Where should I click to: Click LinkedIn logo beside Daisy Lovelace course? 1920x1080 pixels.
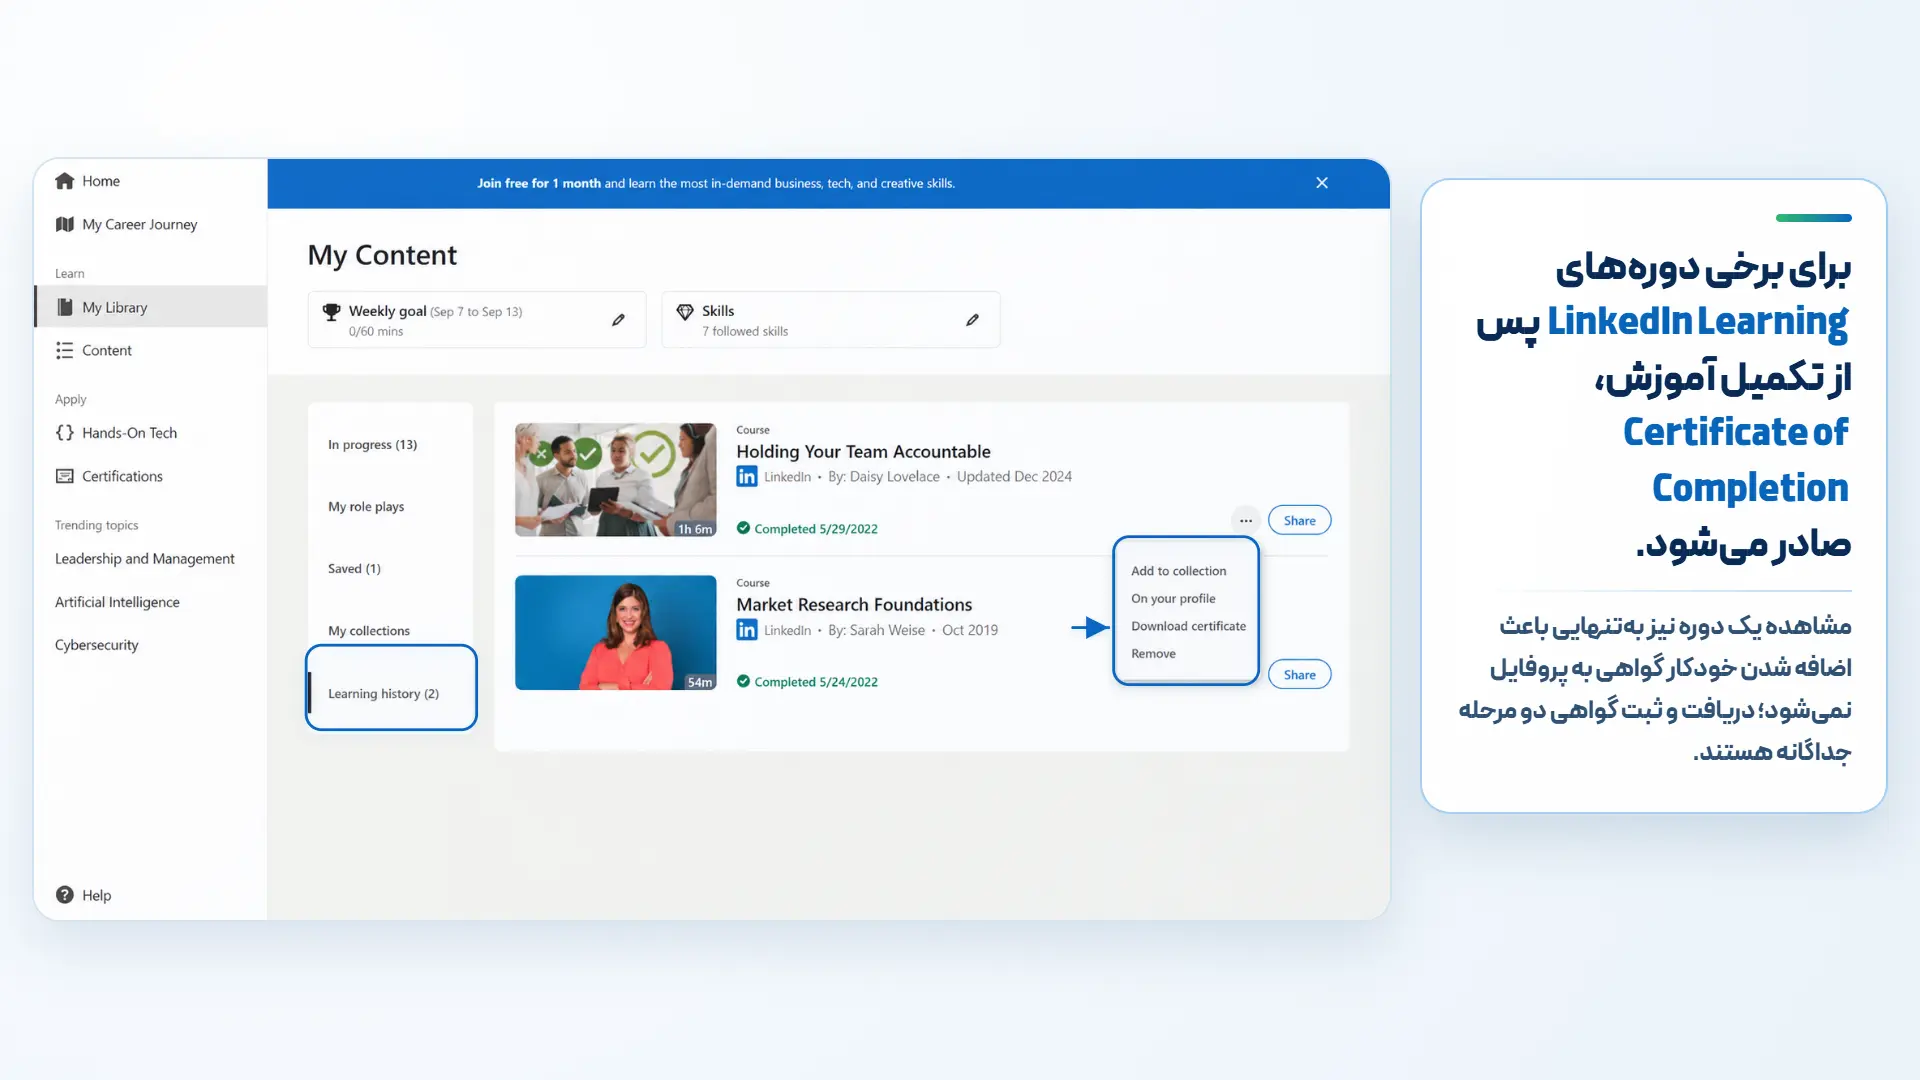point(747,477)
